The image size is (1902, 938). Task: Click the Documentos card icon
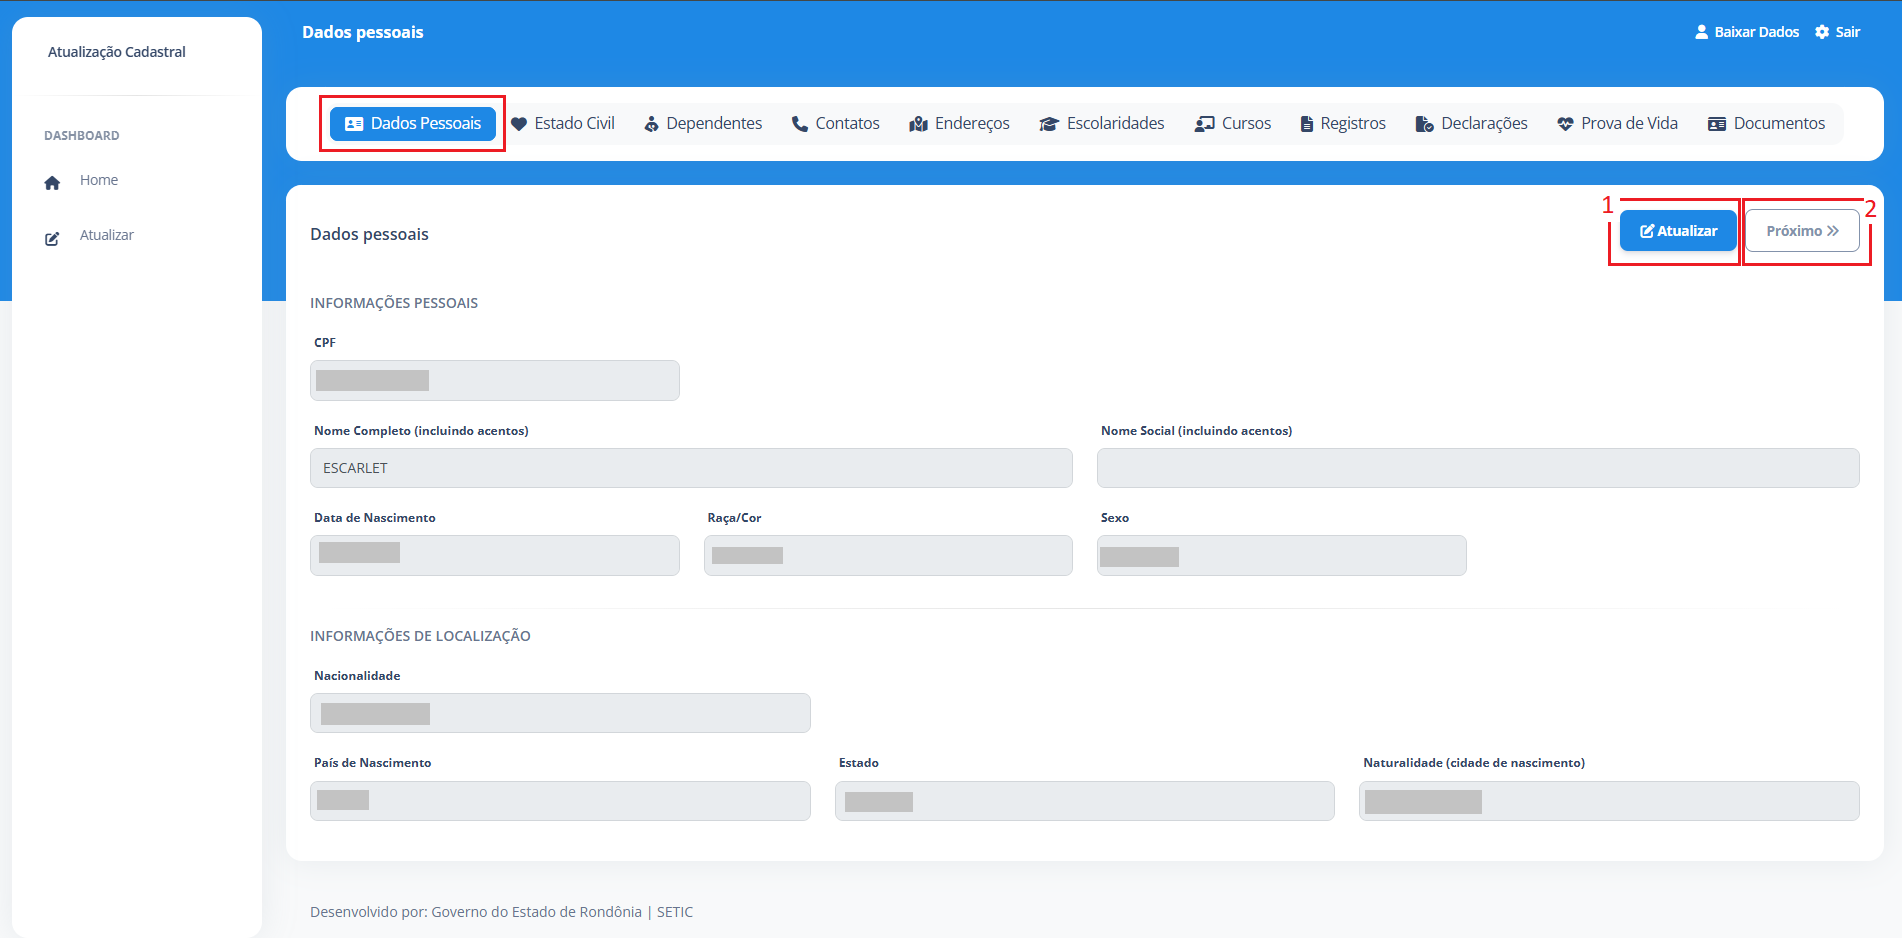point(1717,124)
